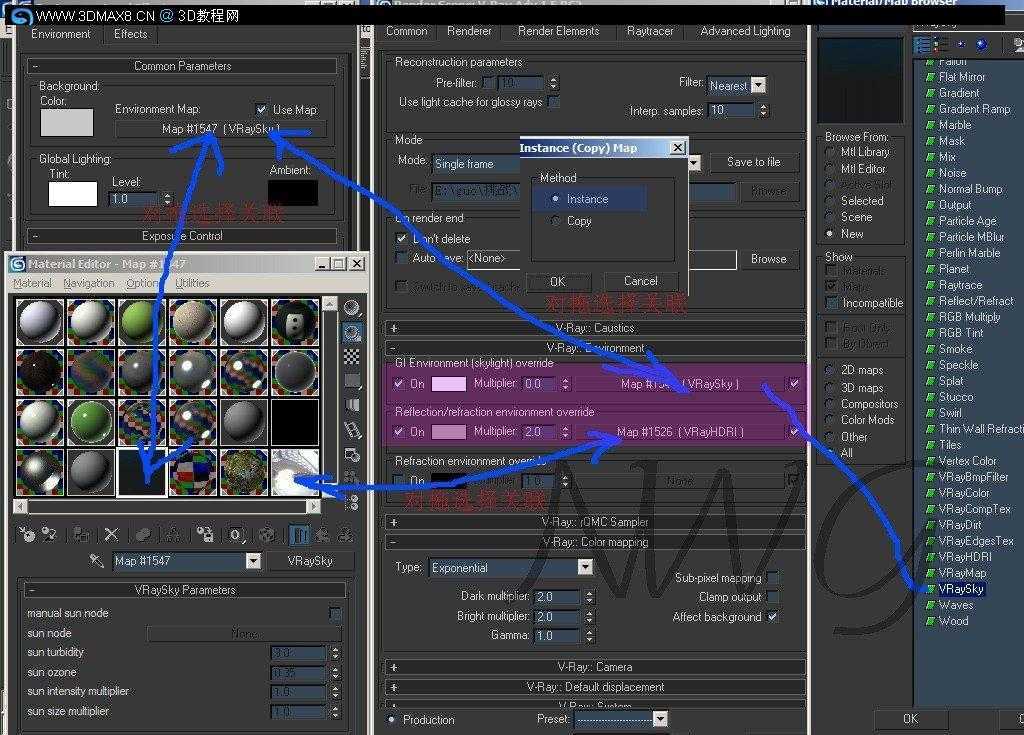Open Material Editor Options icon
The height and width of the screenshot is (735, 1024).
352,454
